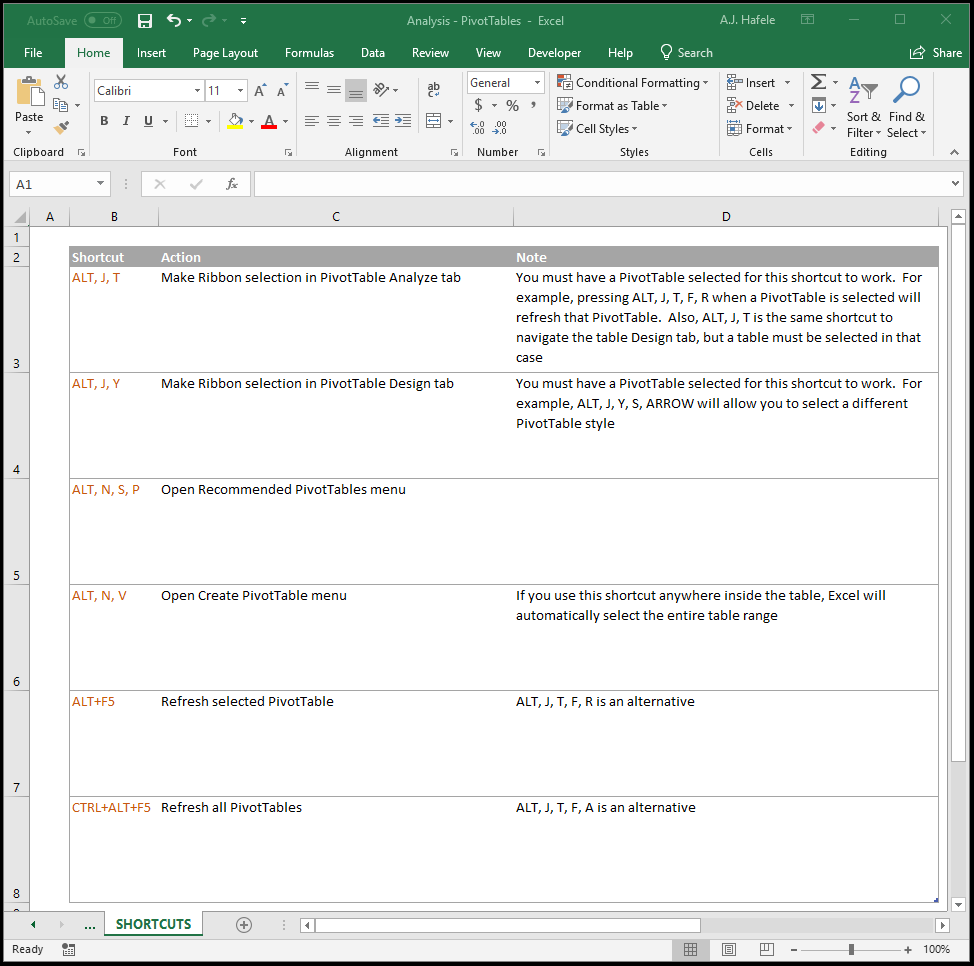Image resolution: width=974 pixels, height=966 pixels.
Task: Click Increase Decimal icon
Action: pyautogui.click(x=477, y=128)
